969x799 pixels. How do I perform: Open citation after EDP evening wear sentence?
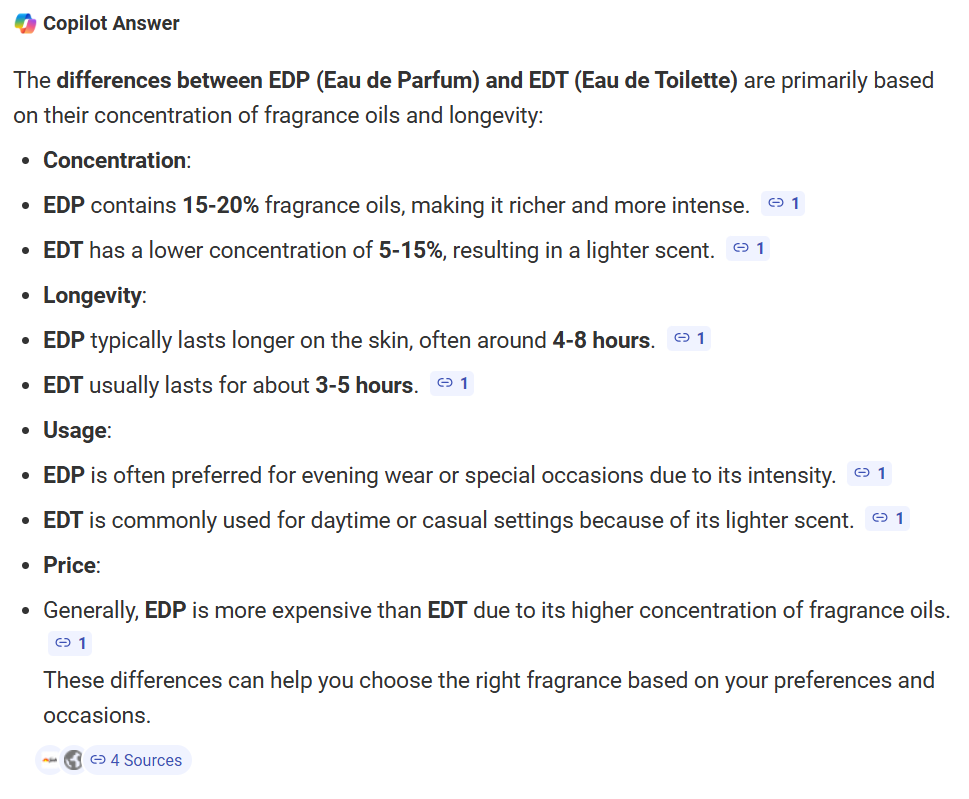point(870,474)
